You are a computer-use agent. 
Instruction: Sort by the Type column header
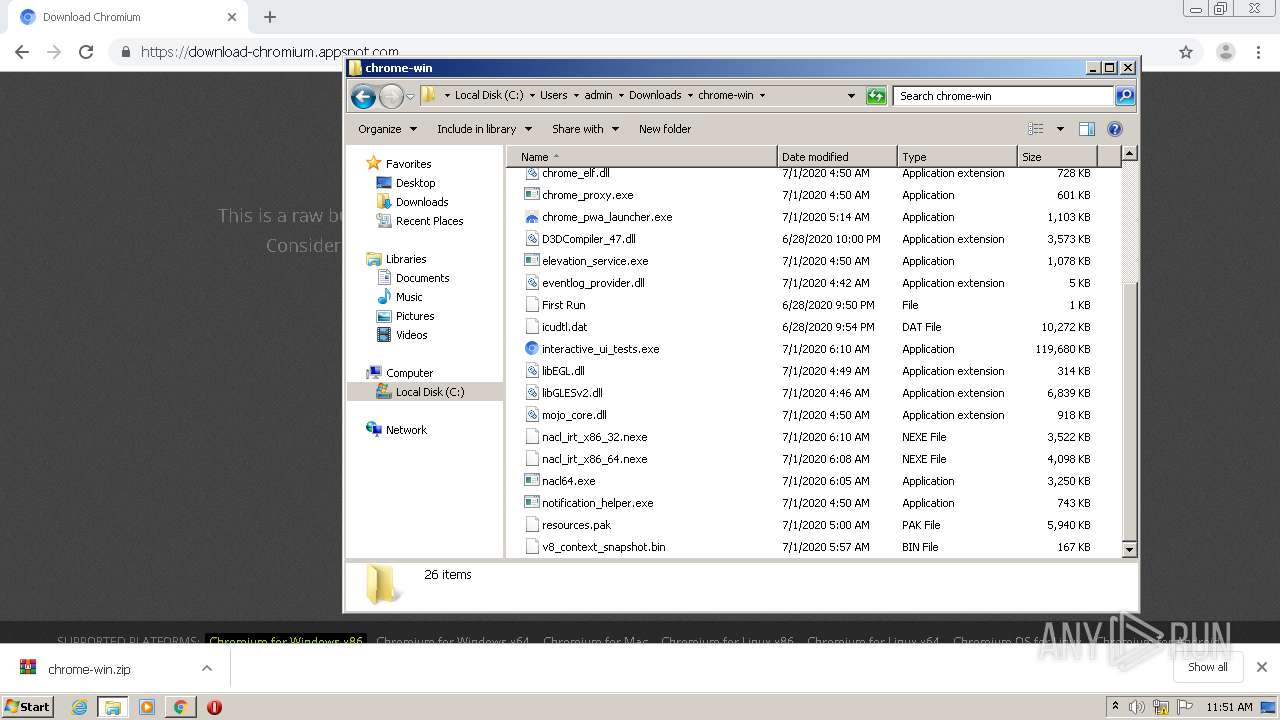coord(957,157)
